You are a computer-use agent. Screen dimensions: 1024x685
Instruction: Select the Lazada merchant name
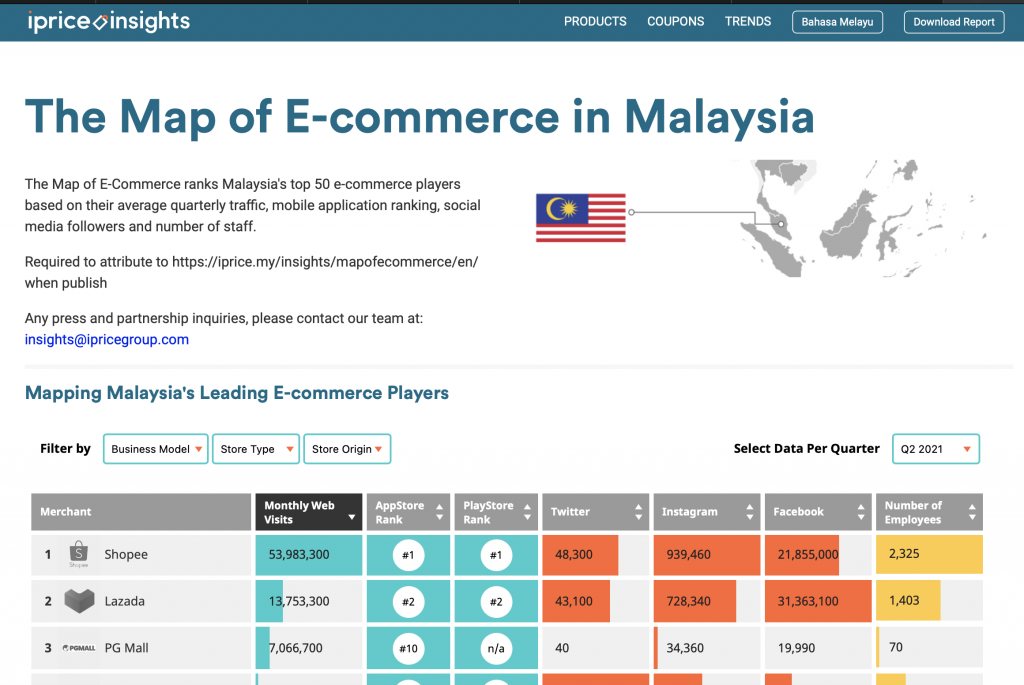point(125,601)
